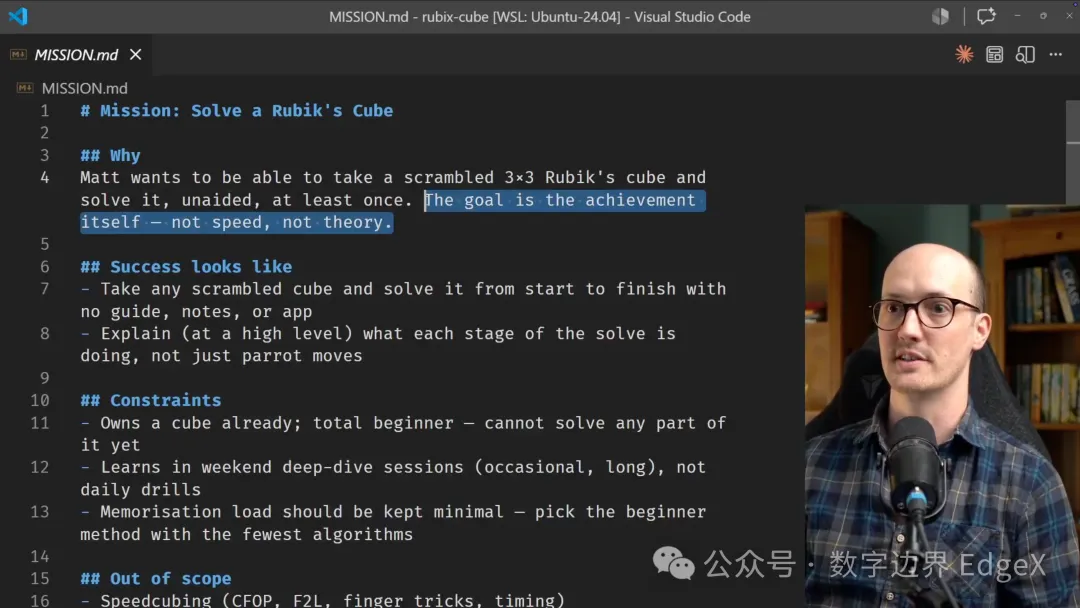Click the '## Constraints' heading
This screenshot has height=608, width=1080.
(151, 400)
